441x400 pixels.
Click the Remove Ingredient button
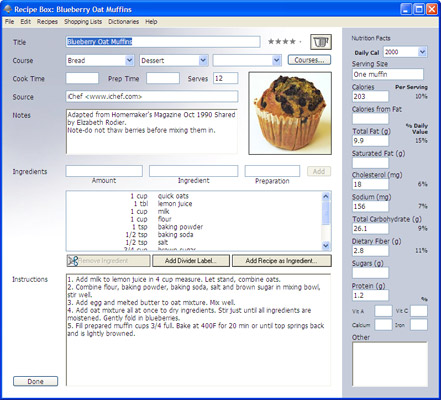click(109, 261)
